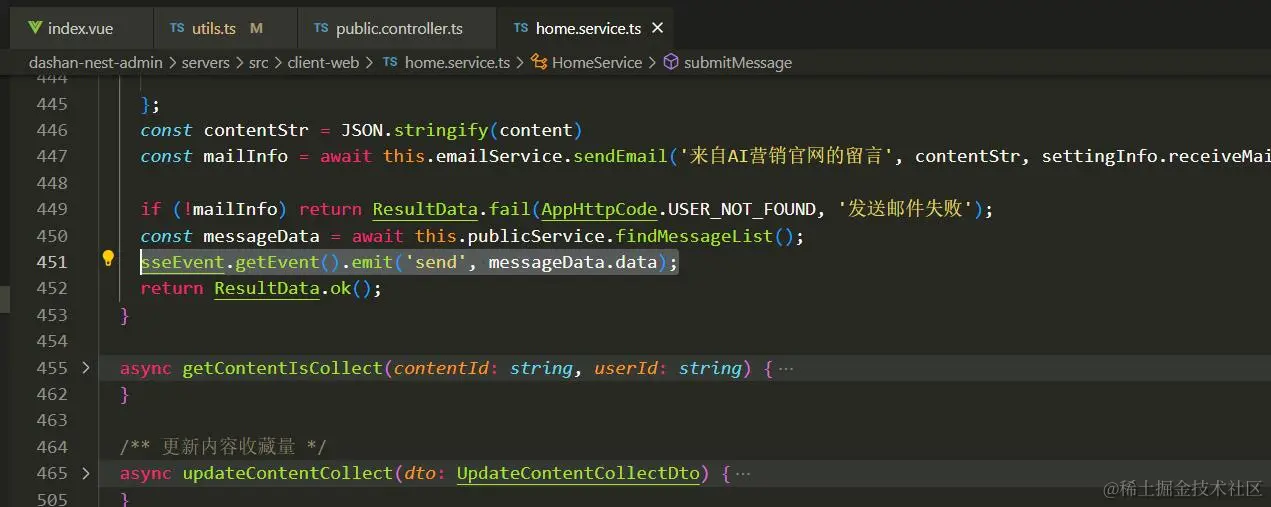Click the TS icon on utils.ts tab
The image size is (1271, 507).
pos(177,28)
